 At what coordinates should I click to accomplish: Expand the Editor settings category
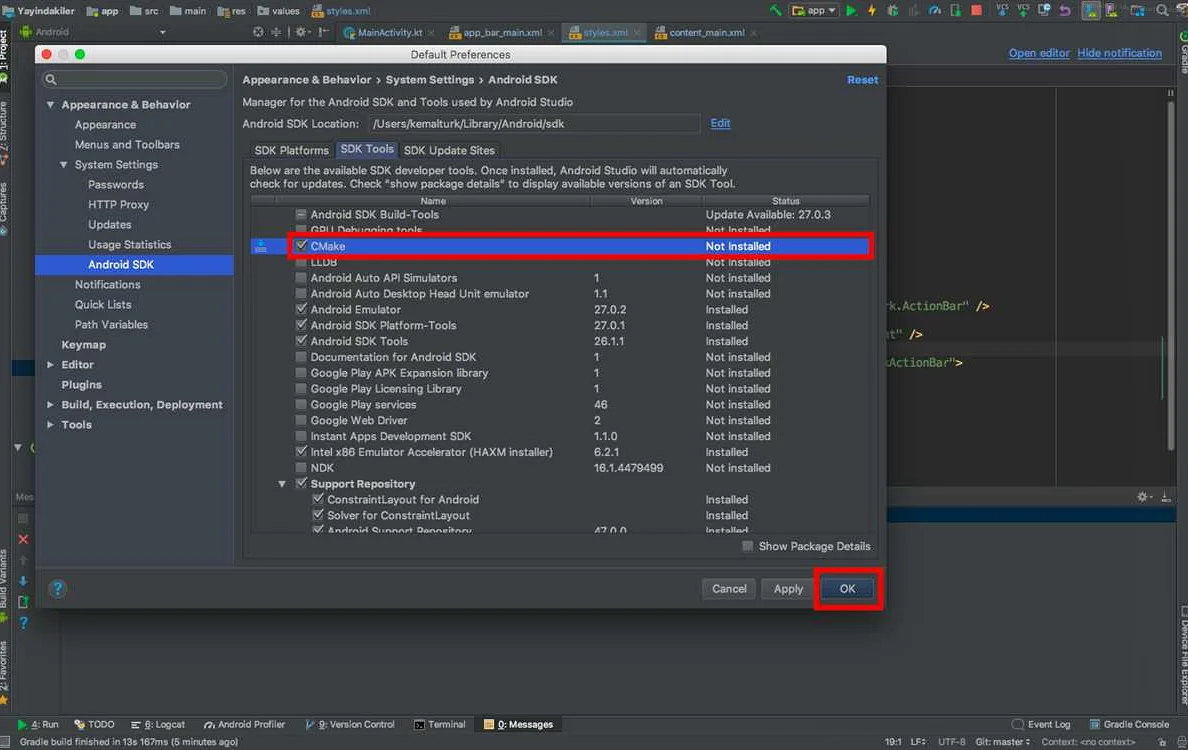coord(51,365)
